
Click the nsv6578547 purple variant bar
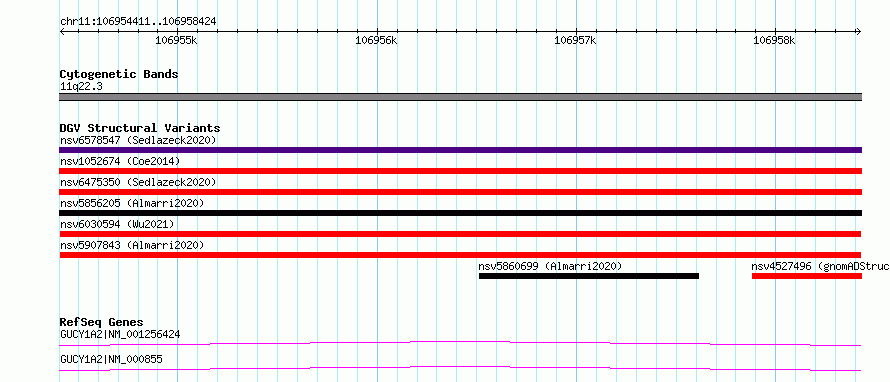point(460,150)
